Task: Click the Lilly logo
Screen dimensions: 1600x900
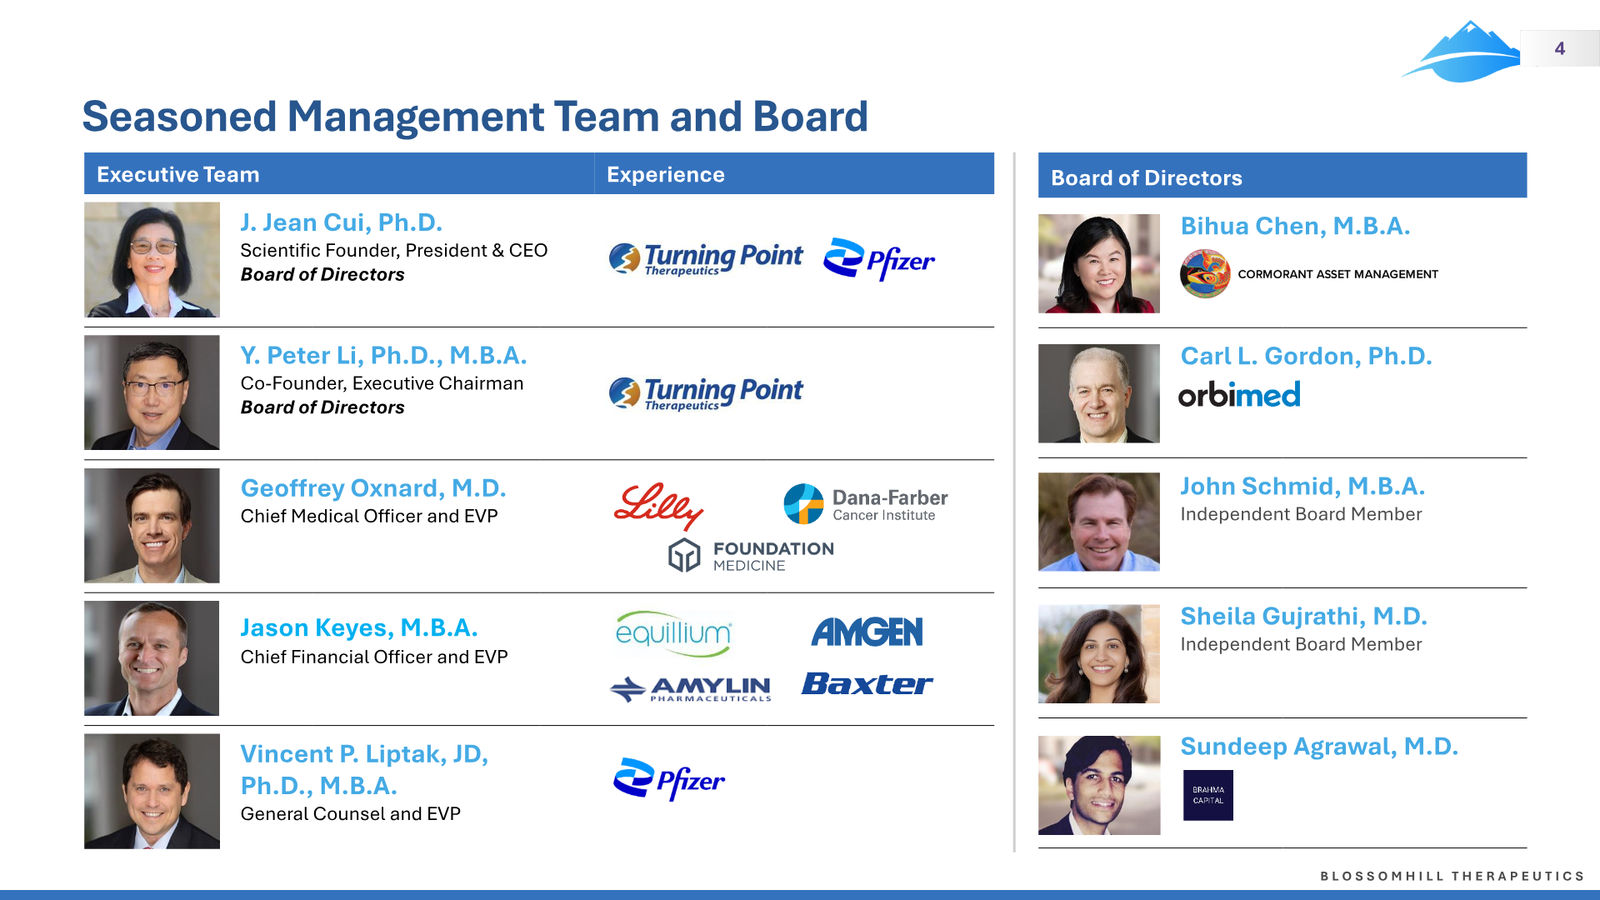Action: (658, 505)
